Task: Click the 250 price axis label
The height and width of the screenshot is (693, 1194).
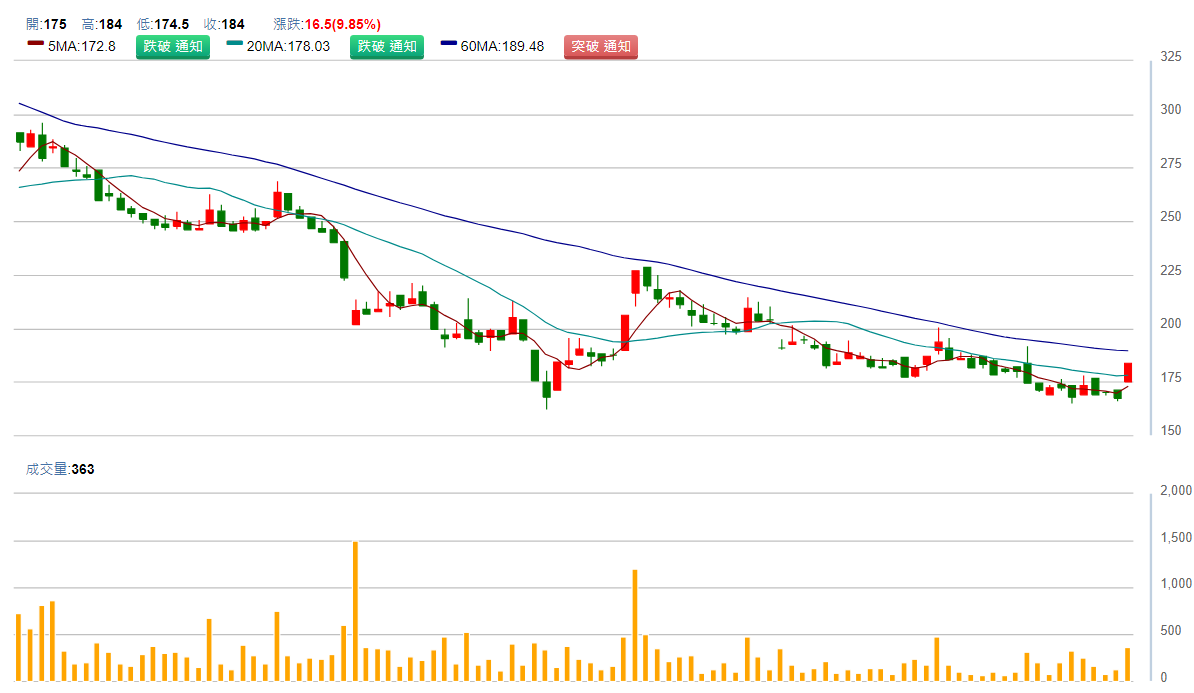Action: 1170,216
